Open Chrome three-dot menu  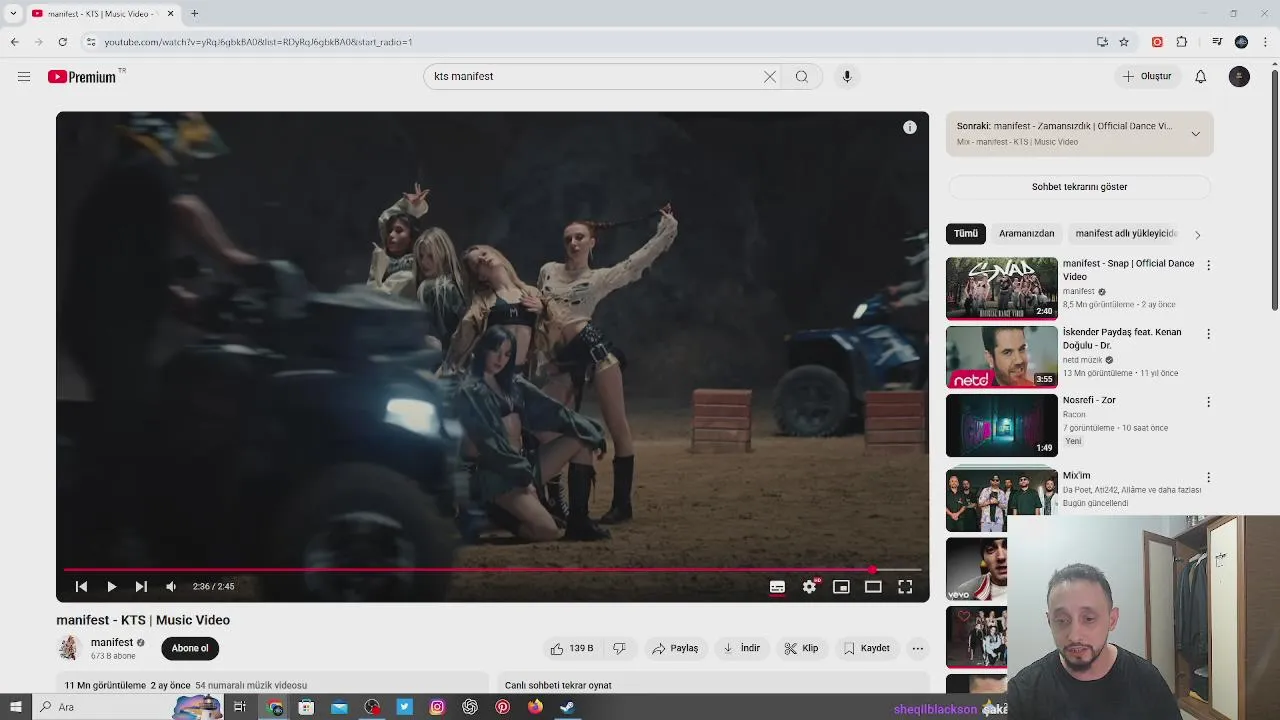point(1266,42)
